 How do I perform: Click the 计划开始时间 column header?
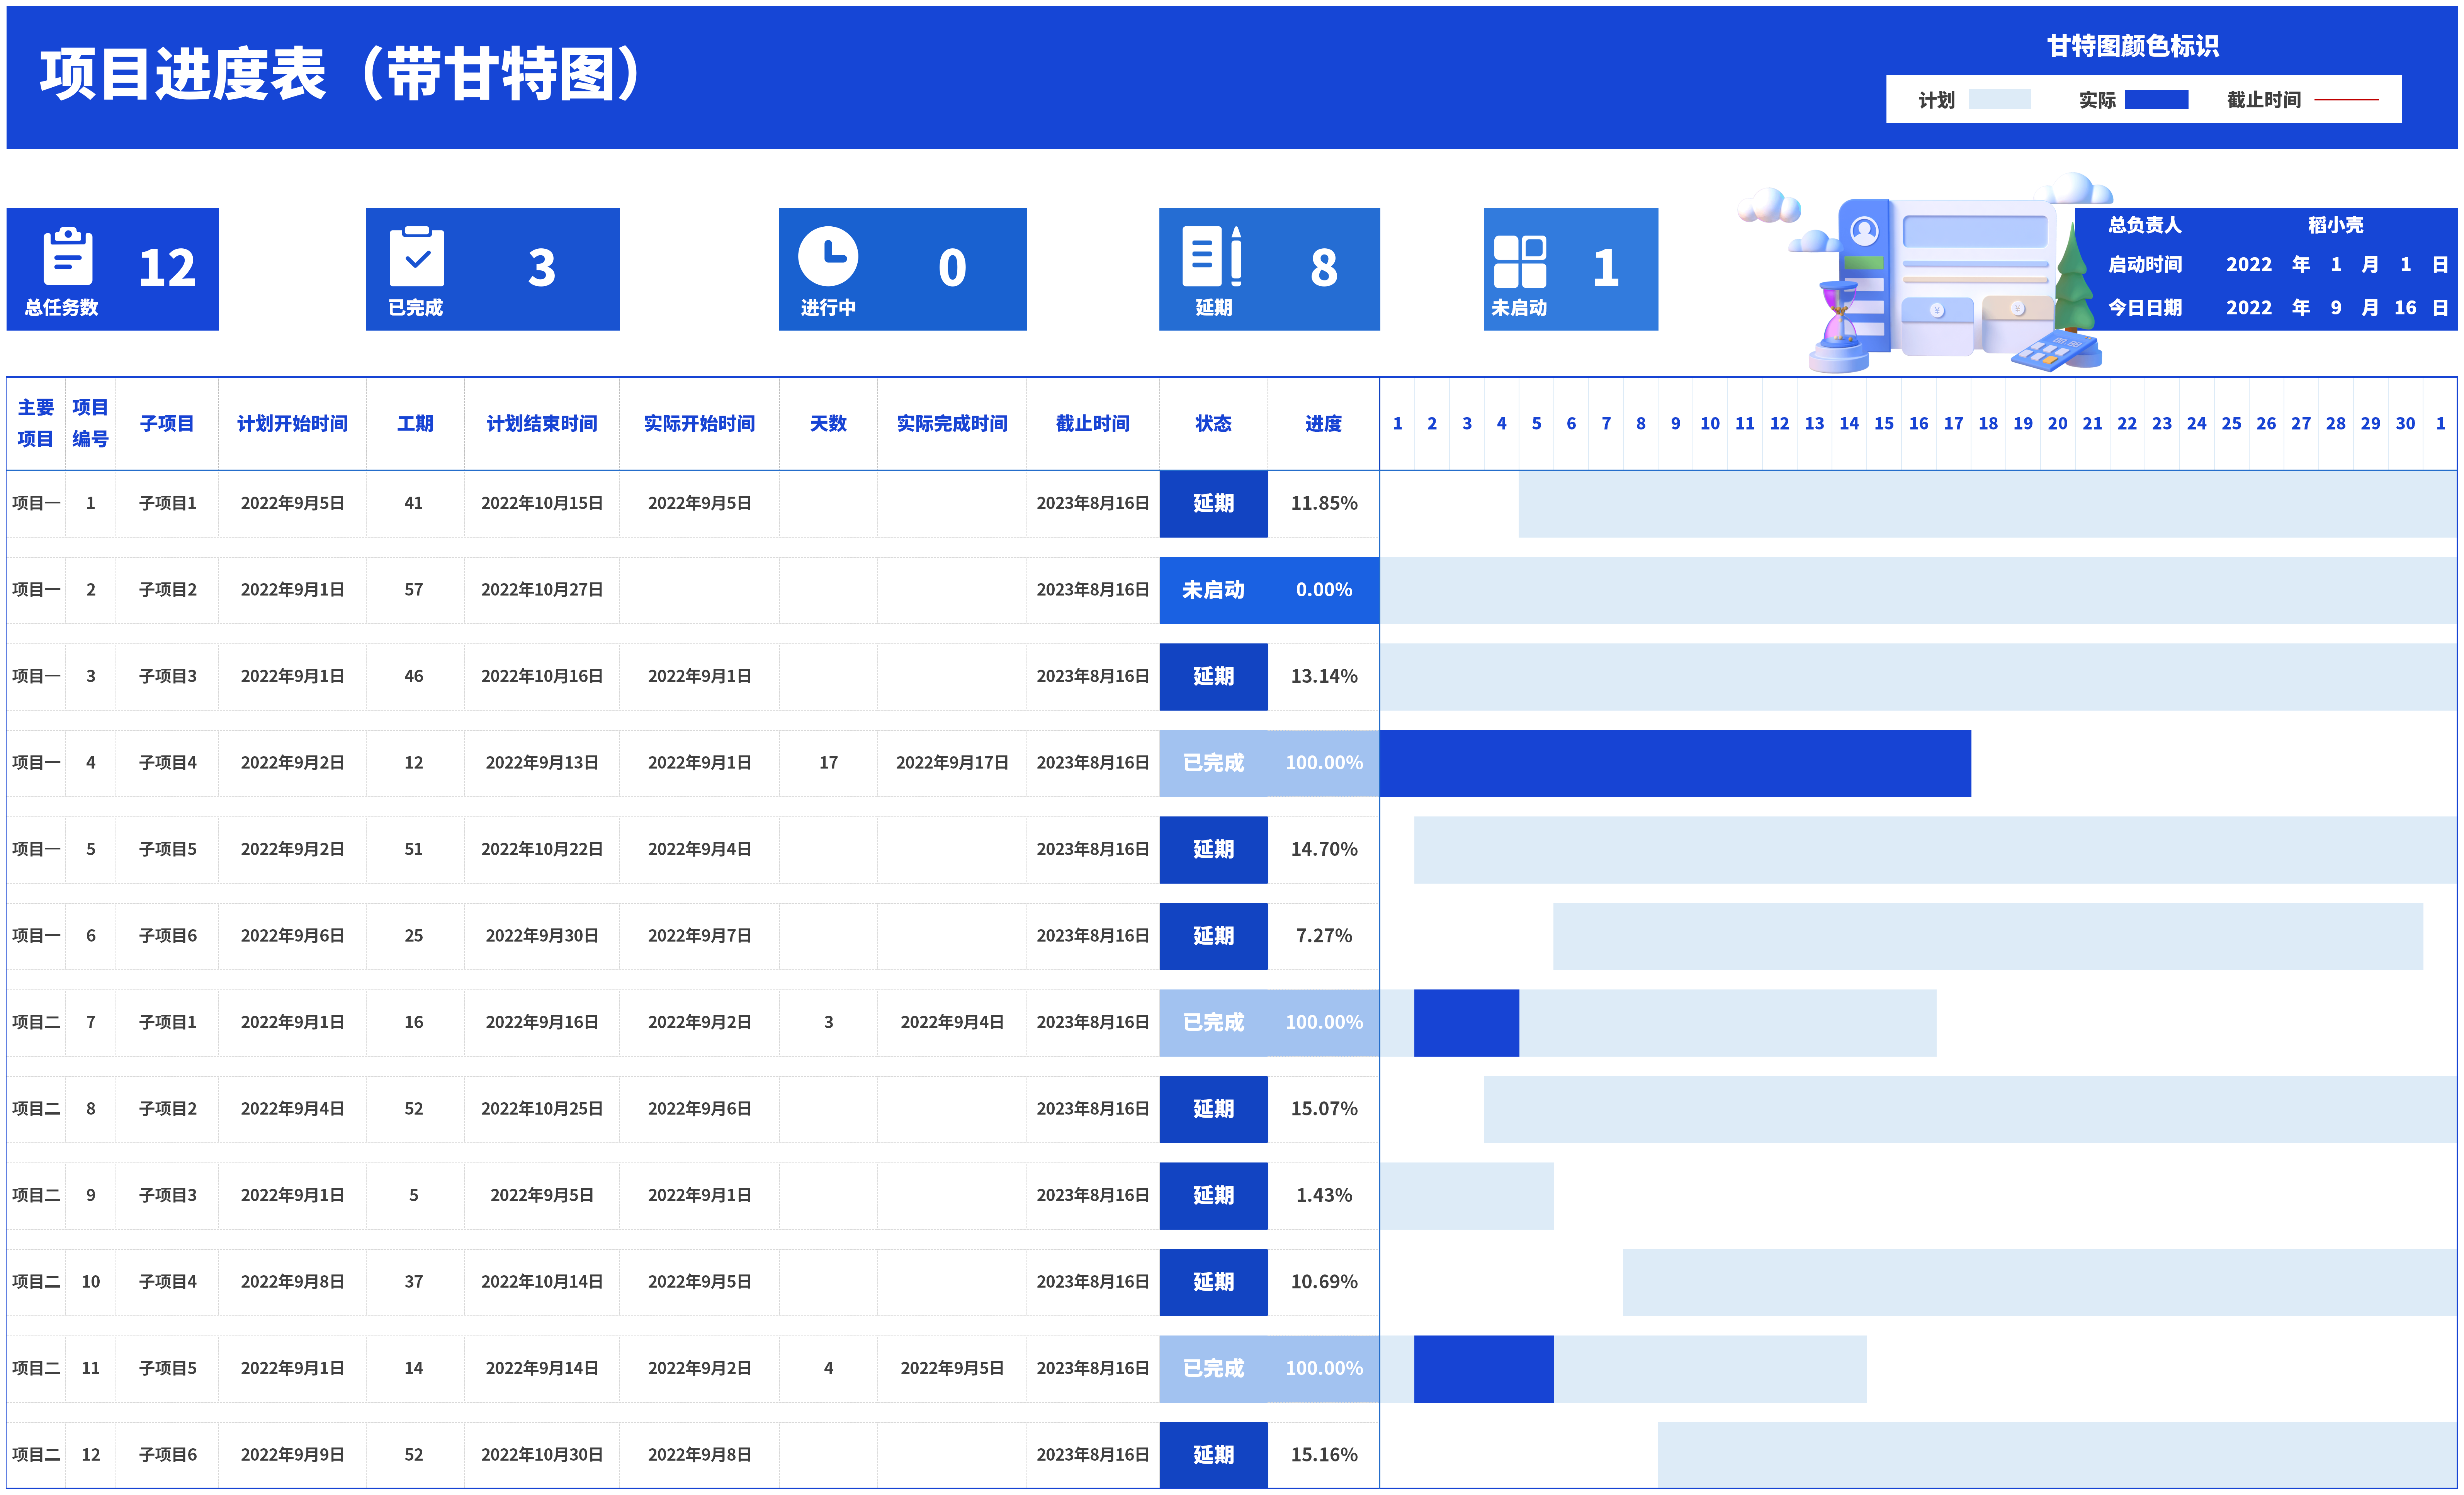(x=292, y=423)
